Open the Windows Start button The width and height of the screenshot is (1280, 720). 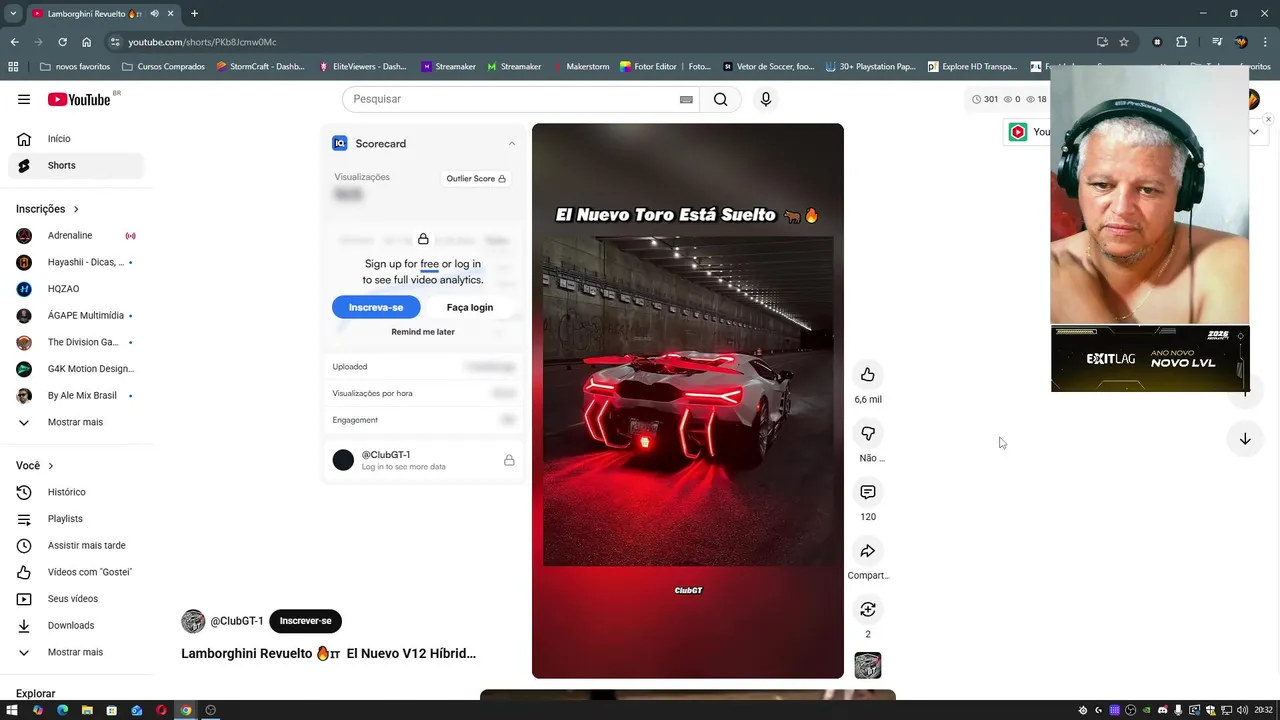[13, 710]
